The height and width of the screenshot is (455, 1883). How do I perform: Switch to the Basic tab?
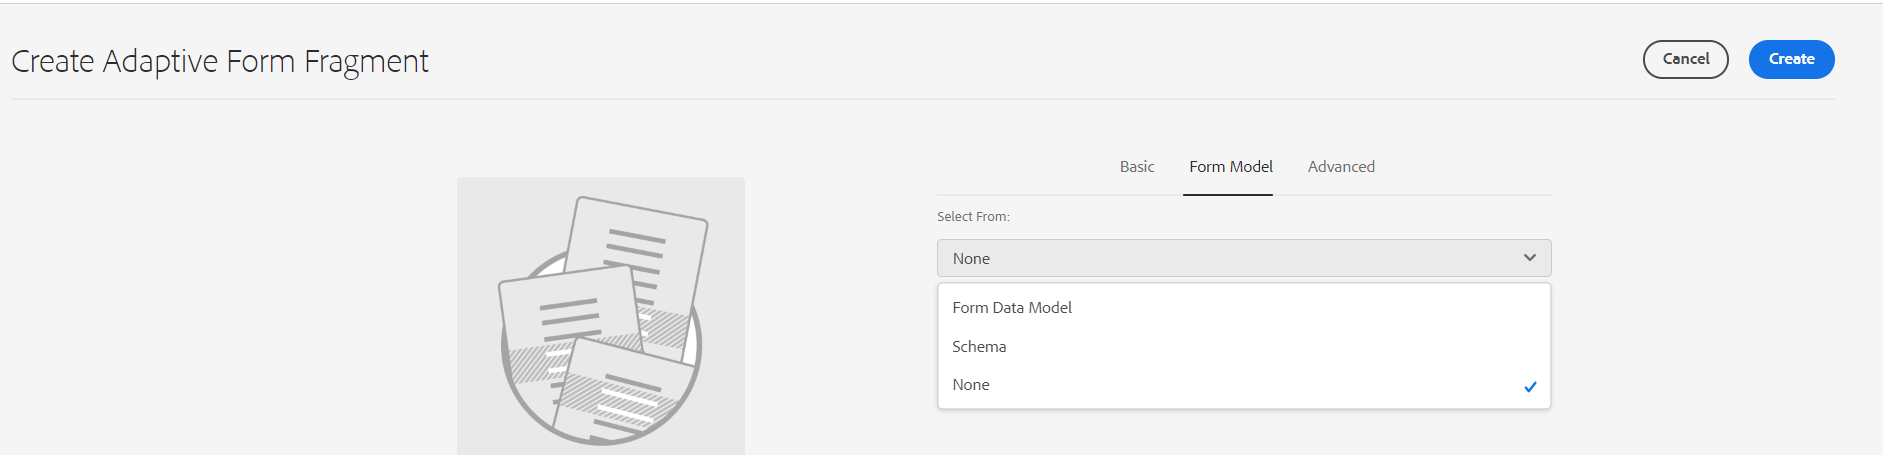pyautogui.click(x=1137, y=167)
